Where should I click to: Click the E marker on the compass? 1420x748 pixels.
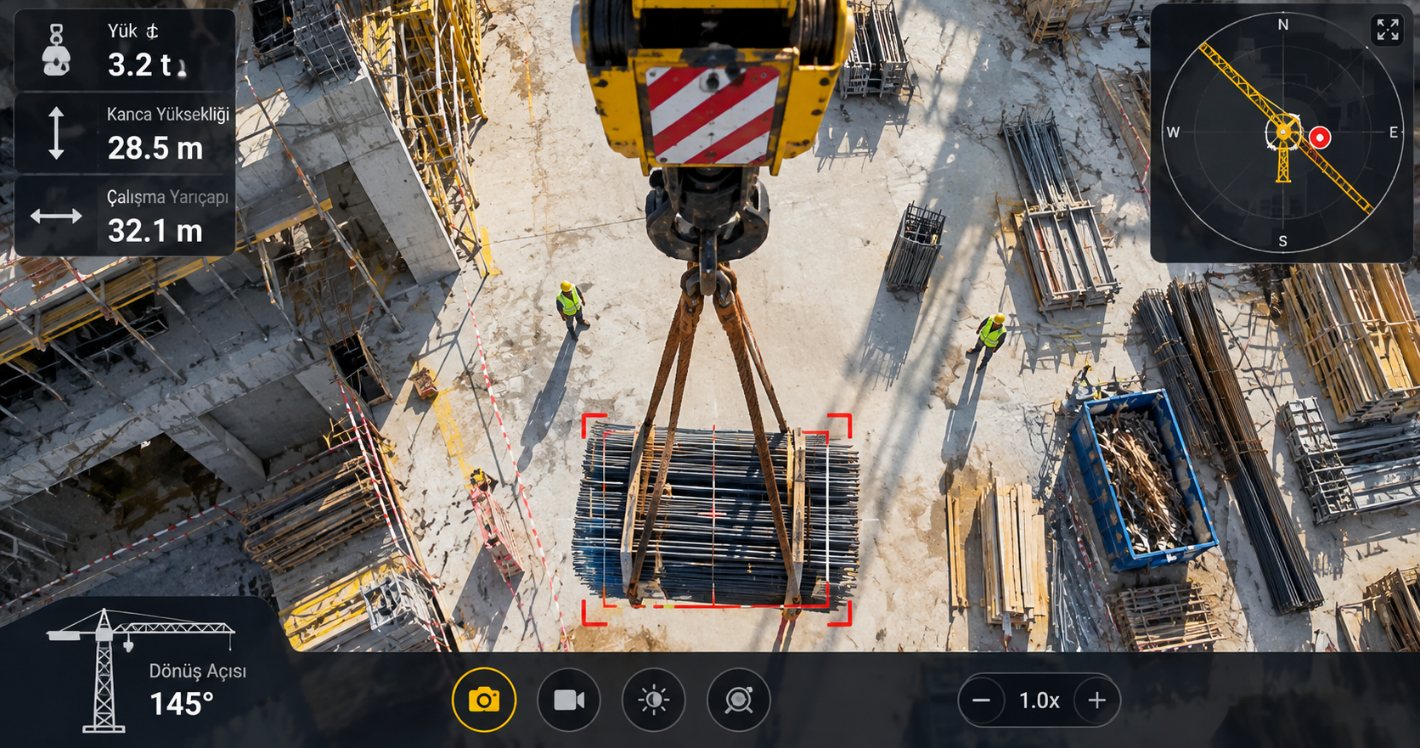(x=1392, y=132)
